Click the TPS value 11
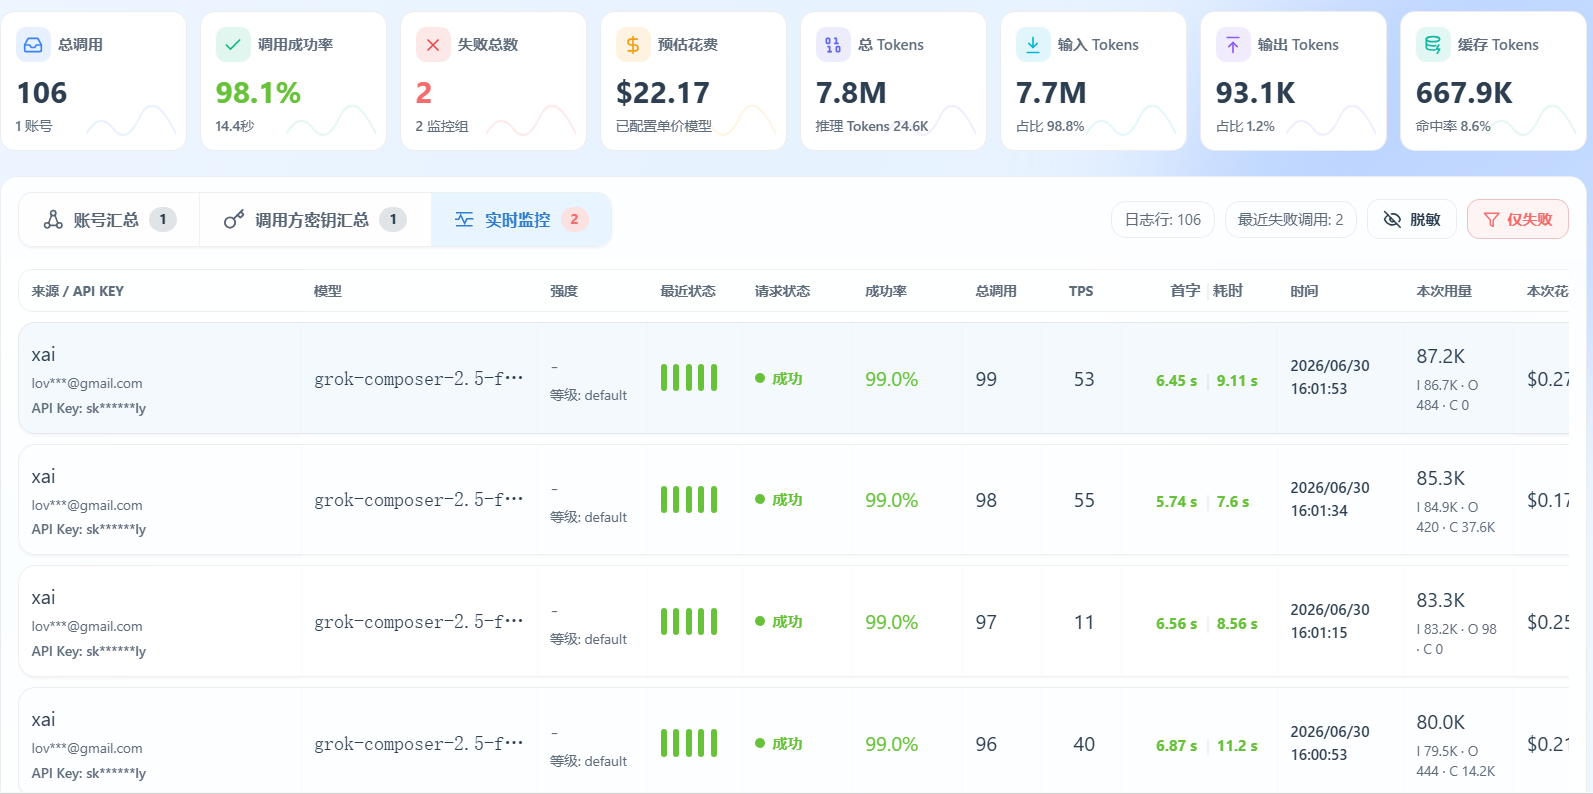This screenshot has height=794, width=1593. 1084,622
